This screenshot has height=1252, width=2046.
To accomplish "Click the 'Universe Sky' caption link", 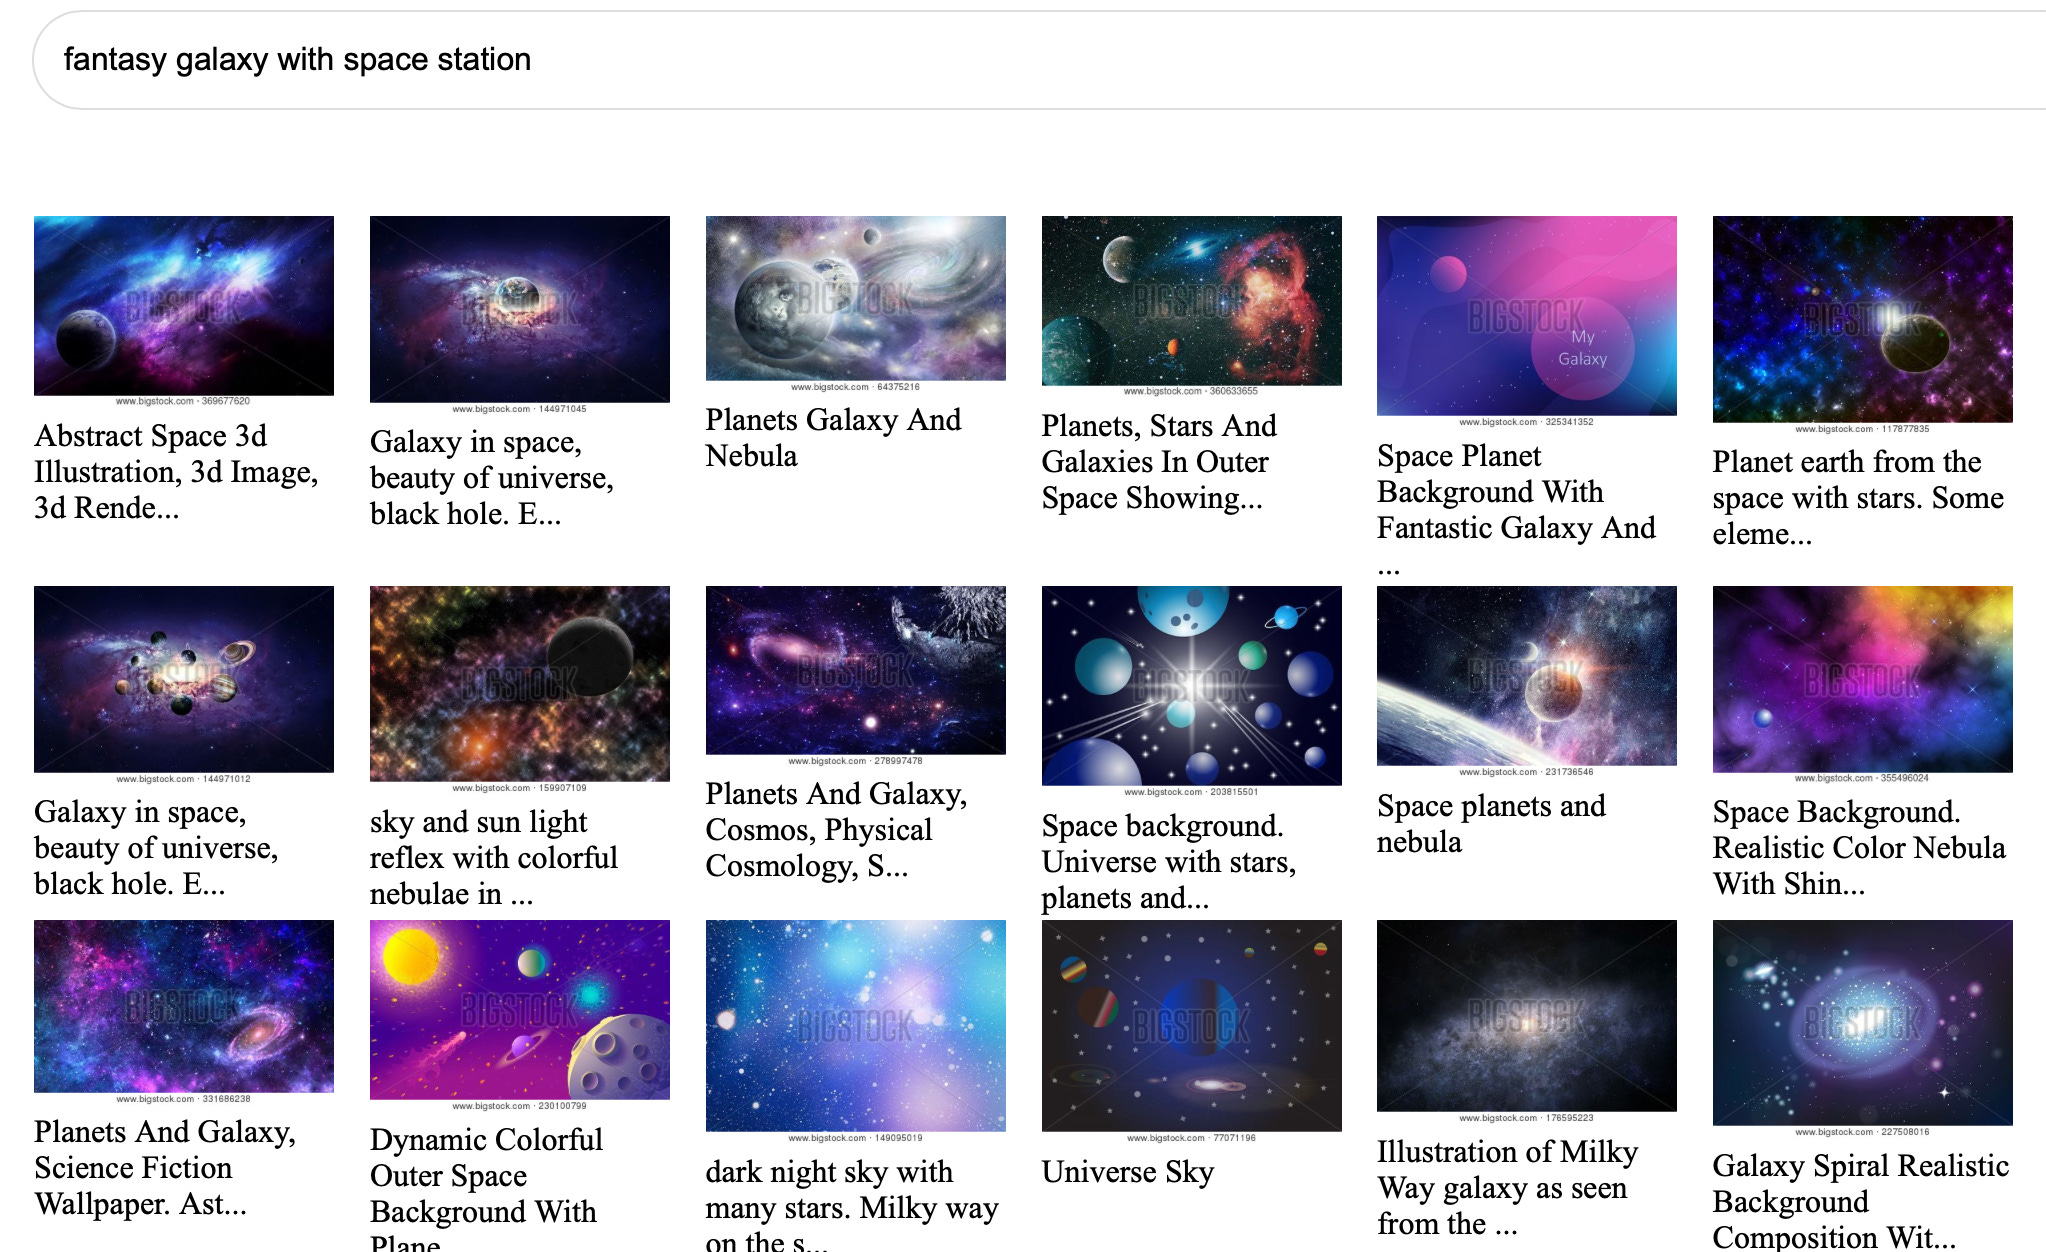I will [x=1127, y=1172].
